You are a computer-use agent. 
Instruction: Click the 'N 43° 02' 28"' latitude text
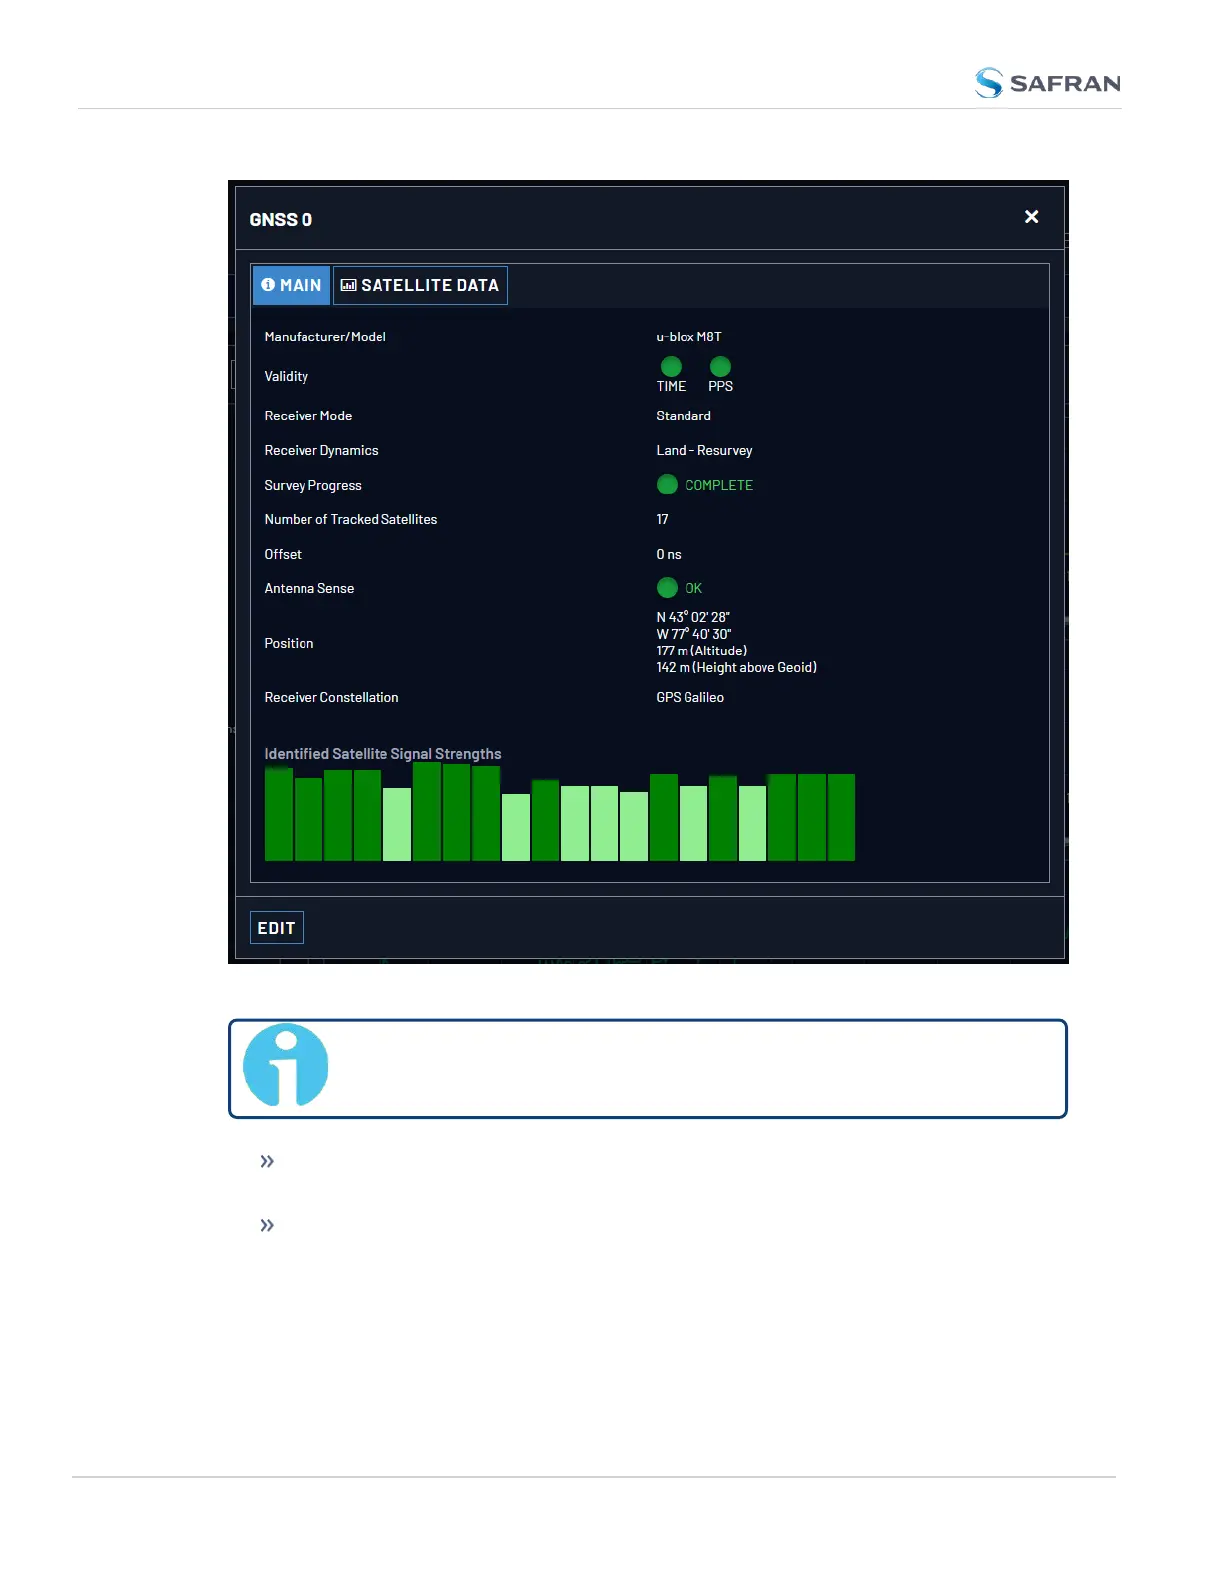[693, 617]
